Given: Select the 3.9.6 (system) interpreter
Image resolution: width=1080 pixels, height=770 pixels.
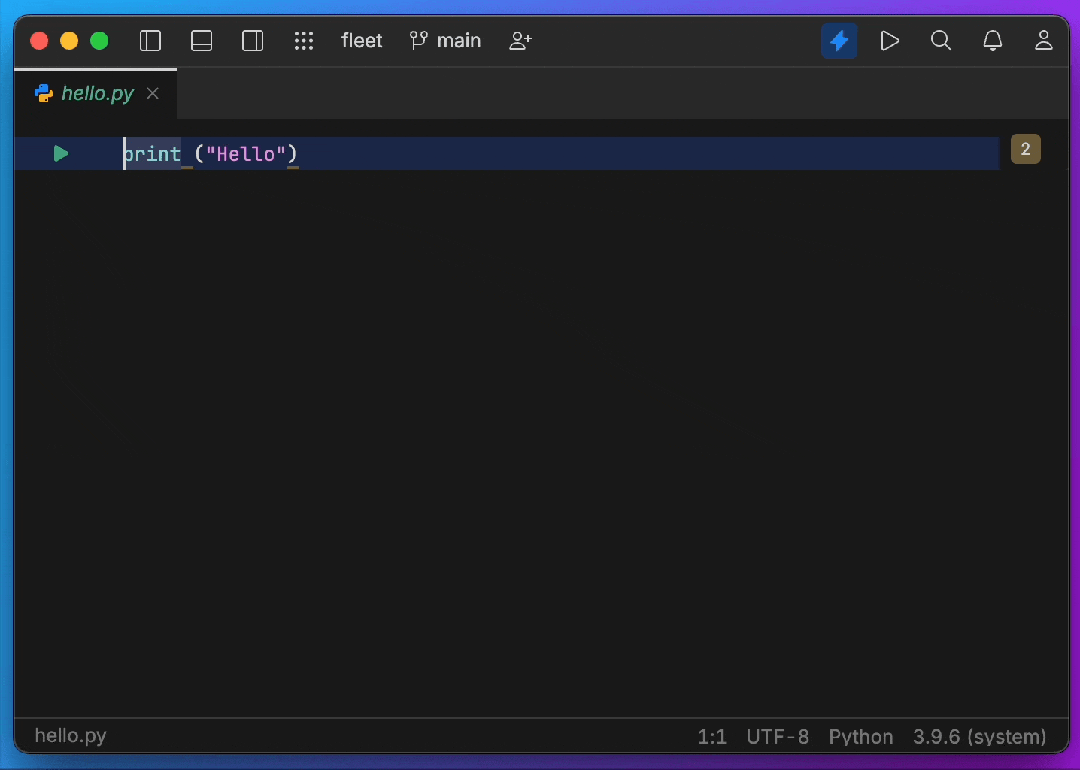Looking at the screenshot, I should pyautogui.click(x=979, y=737).
